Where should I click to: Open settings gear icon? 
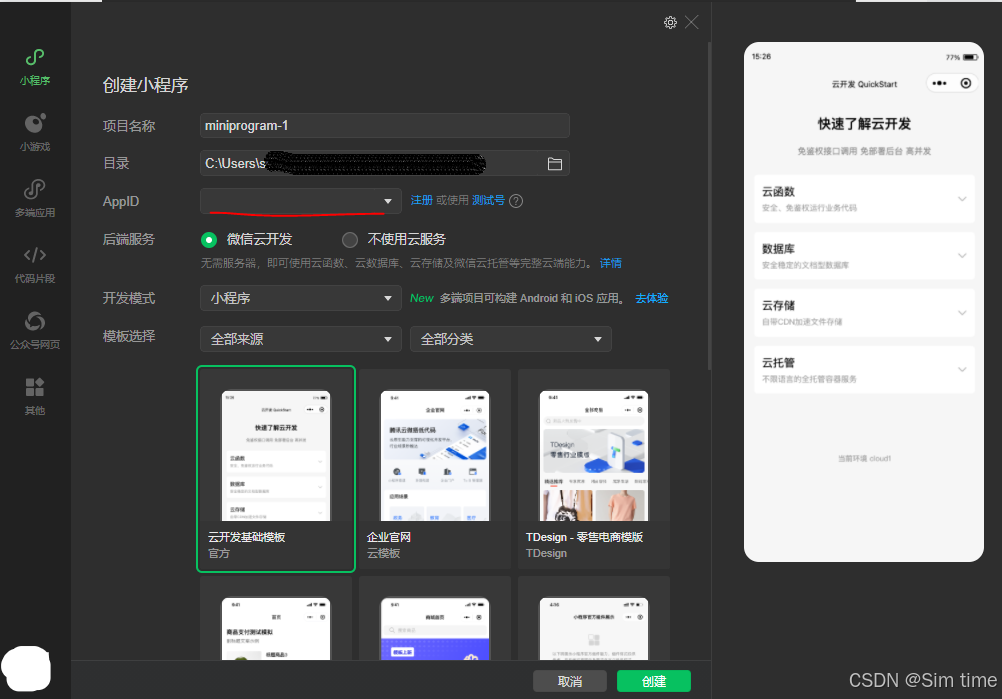(x=670, y=22)
